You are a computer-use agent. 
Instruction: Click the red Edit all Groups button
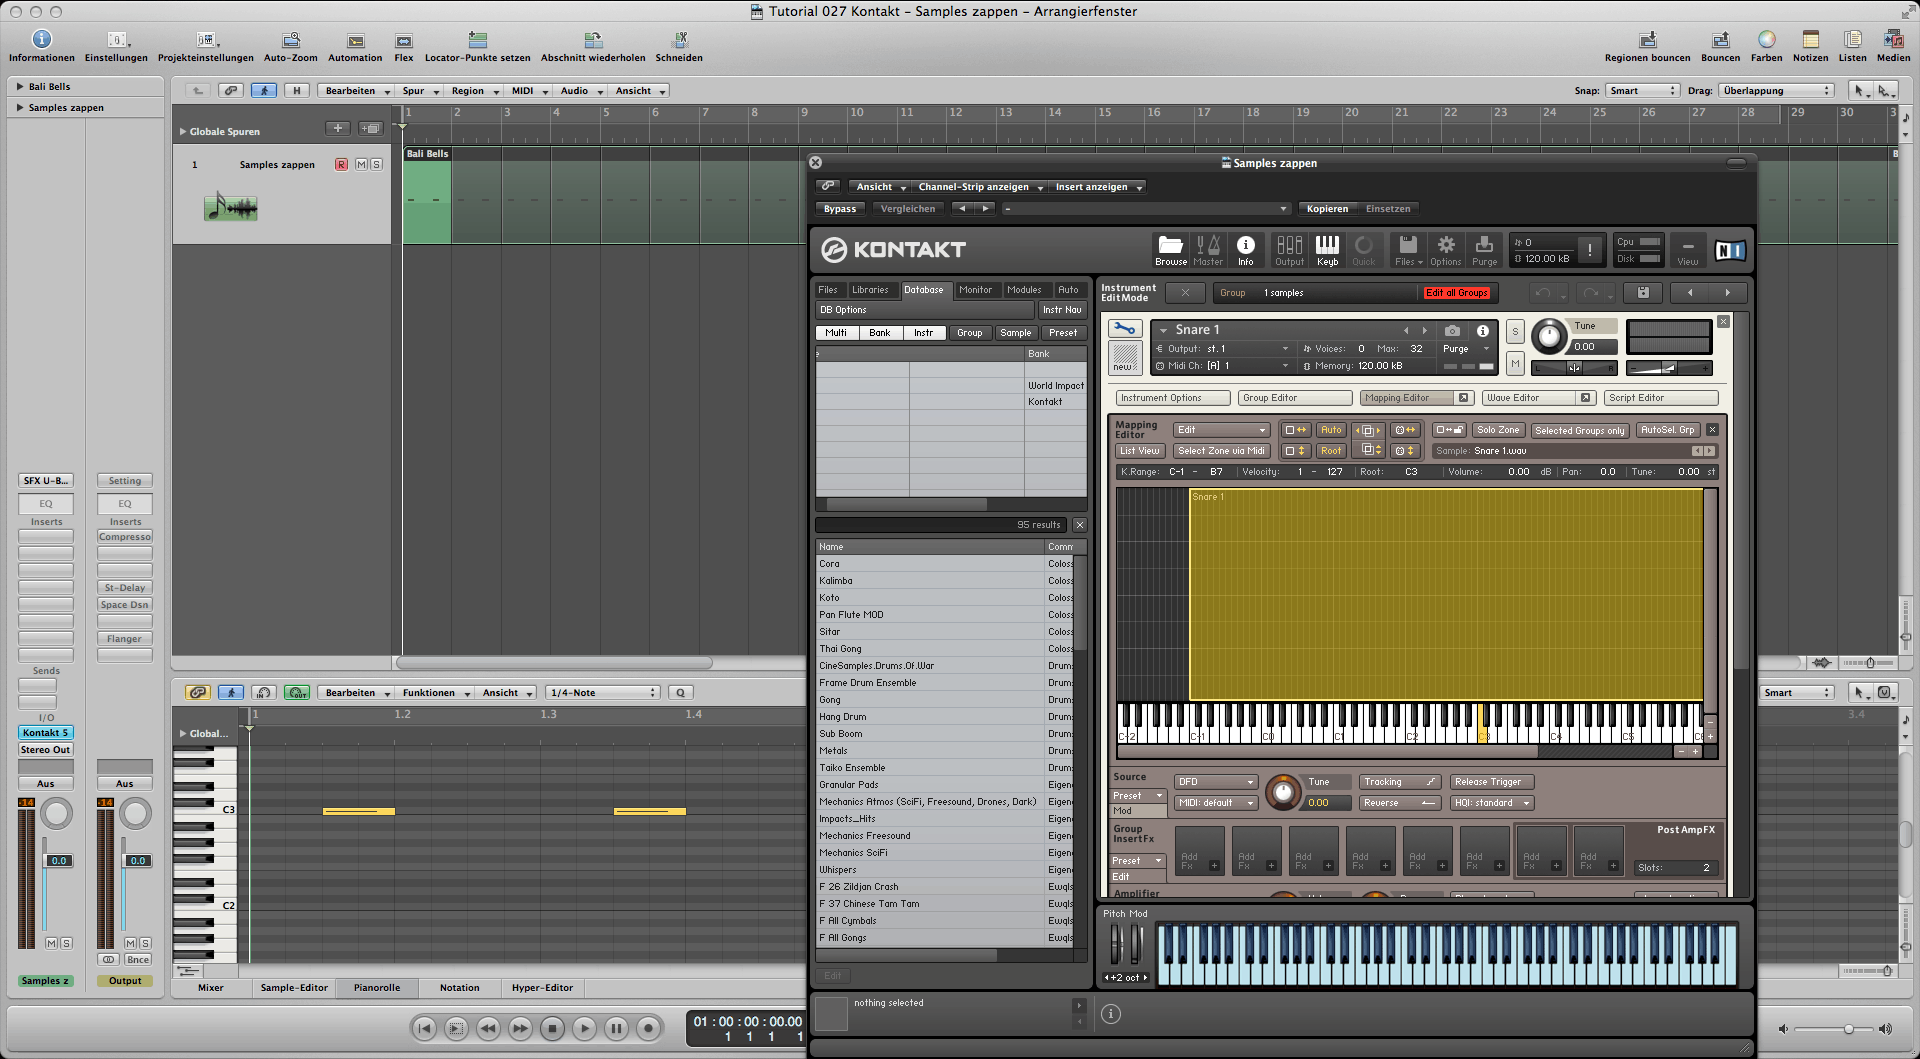tap(1457, 293)
